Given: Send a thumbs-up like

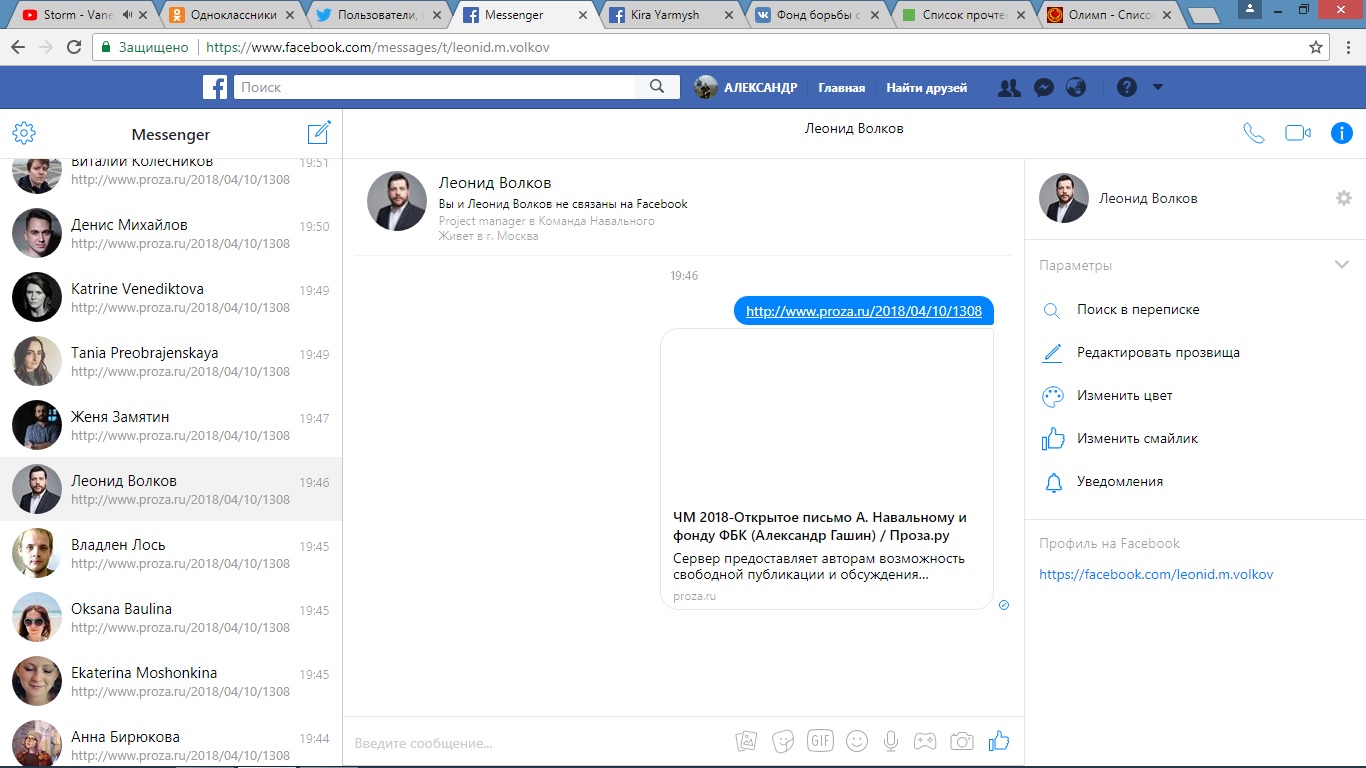Looking at the screenshot, I should click(x=998, y=741).
